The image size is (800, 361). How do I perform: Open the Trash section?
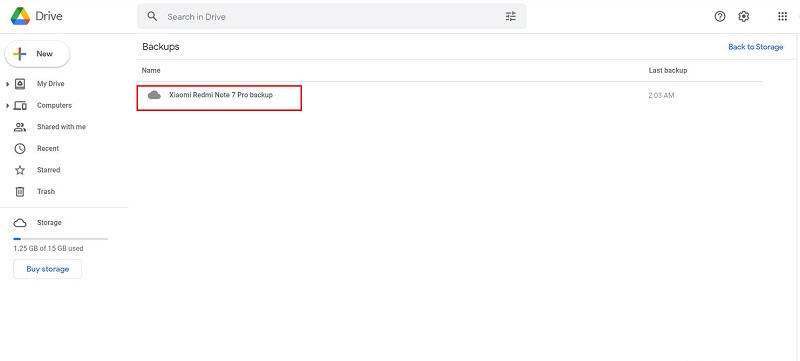[45, 192]
